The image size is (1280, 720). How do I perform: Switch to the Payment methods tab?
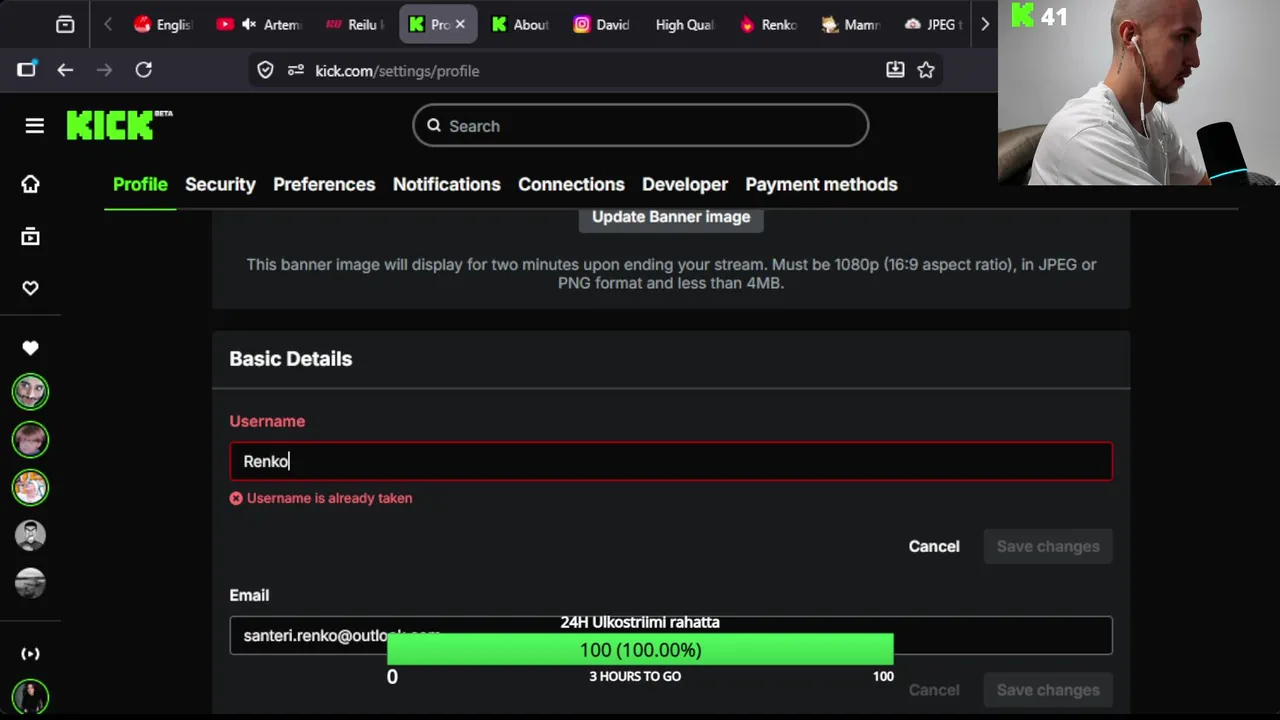coord(821,184)
